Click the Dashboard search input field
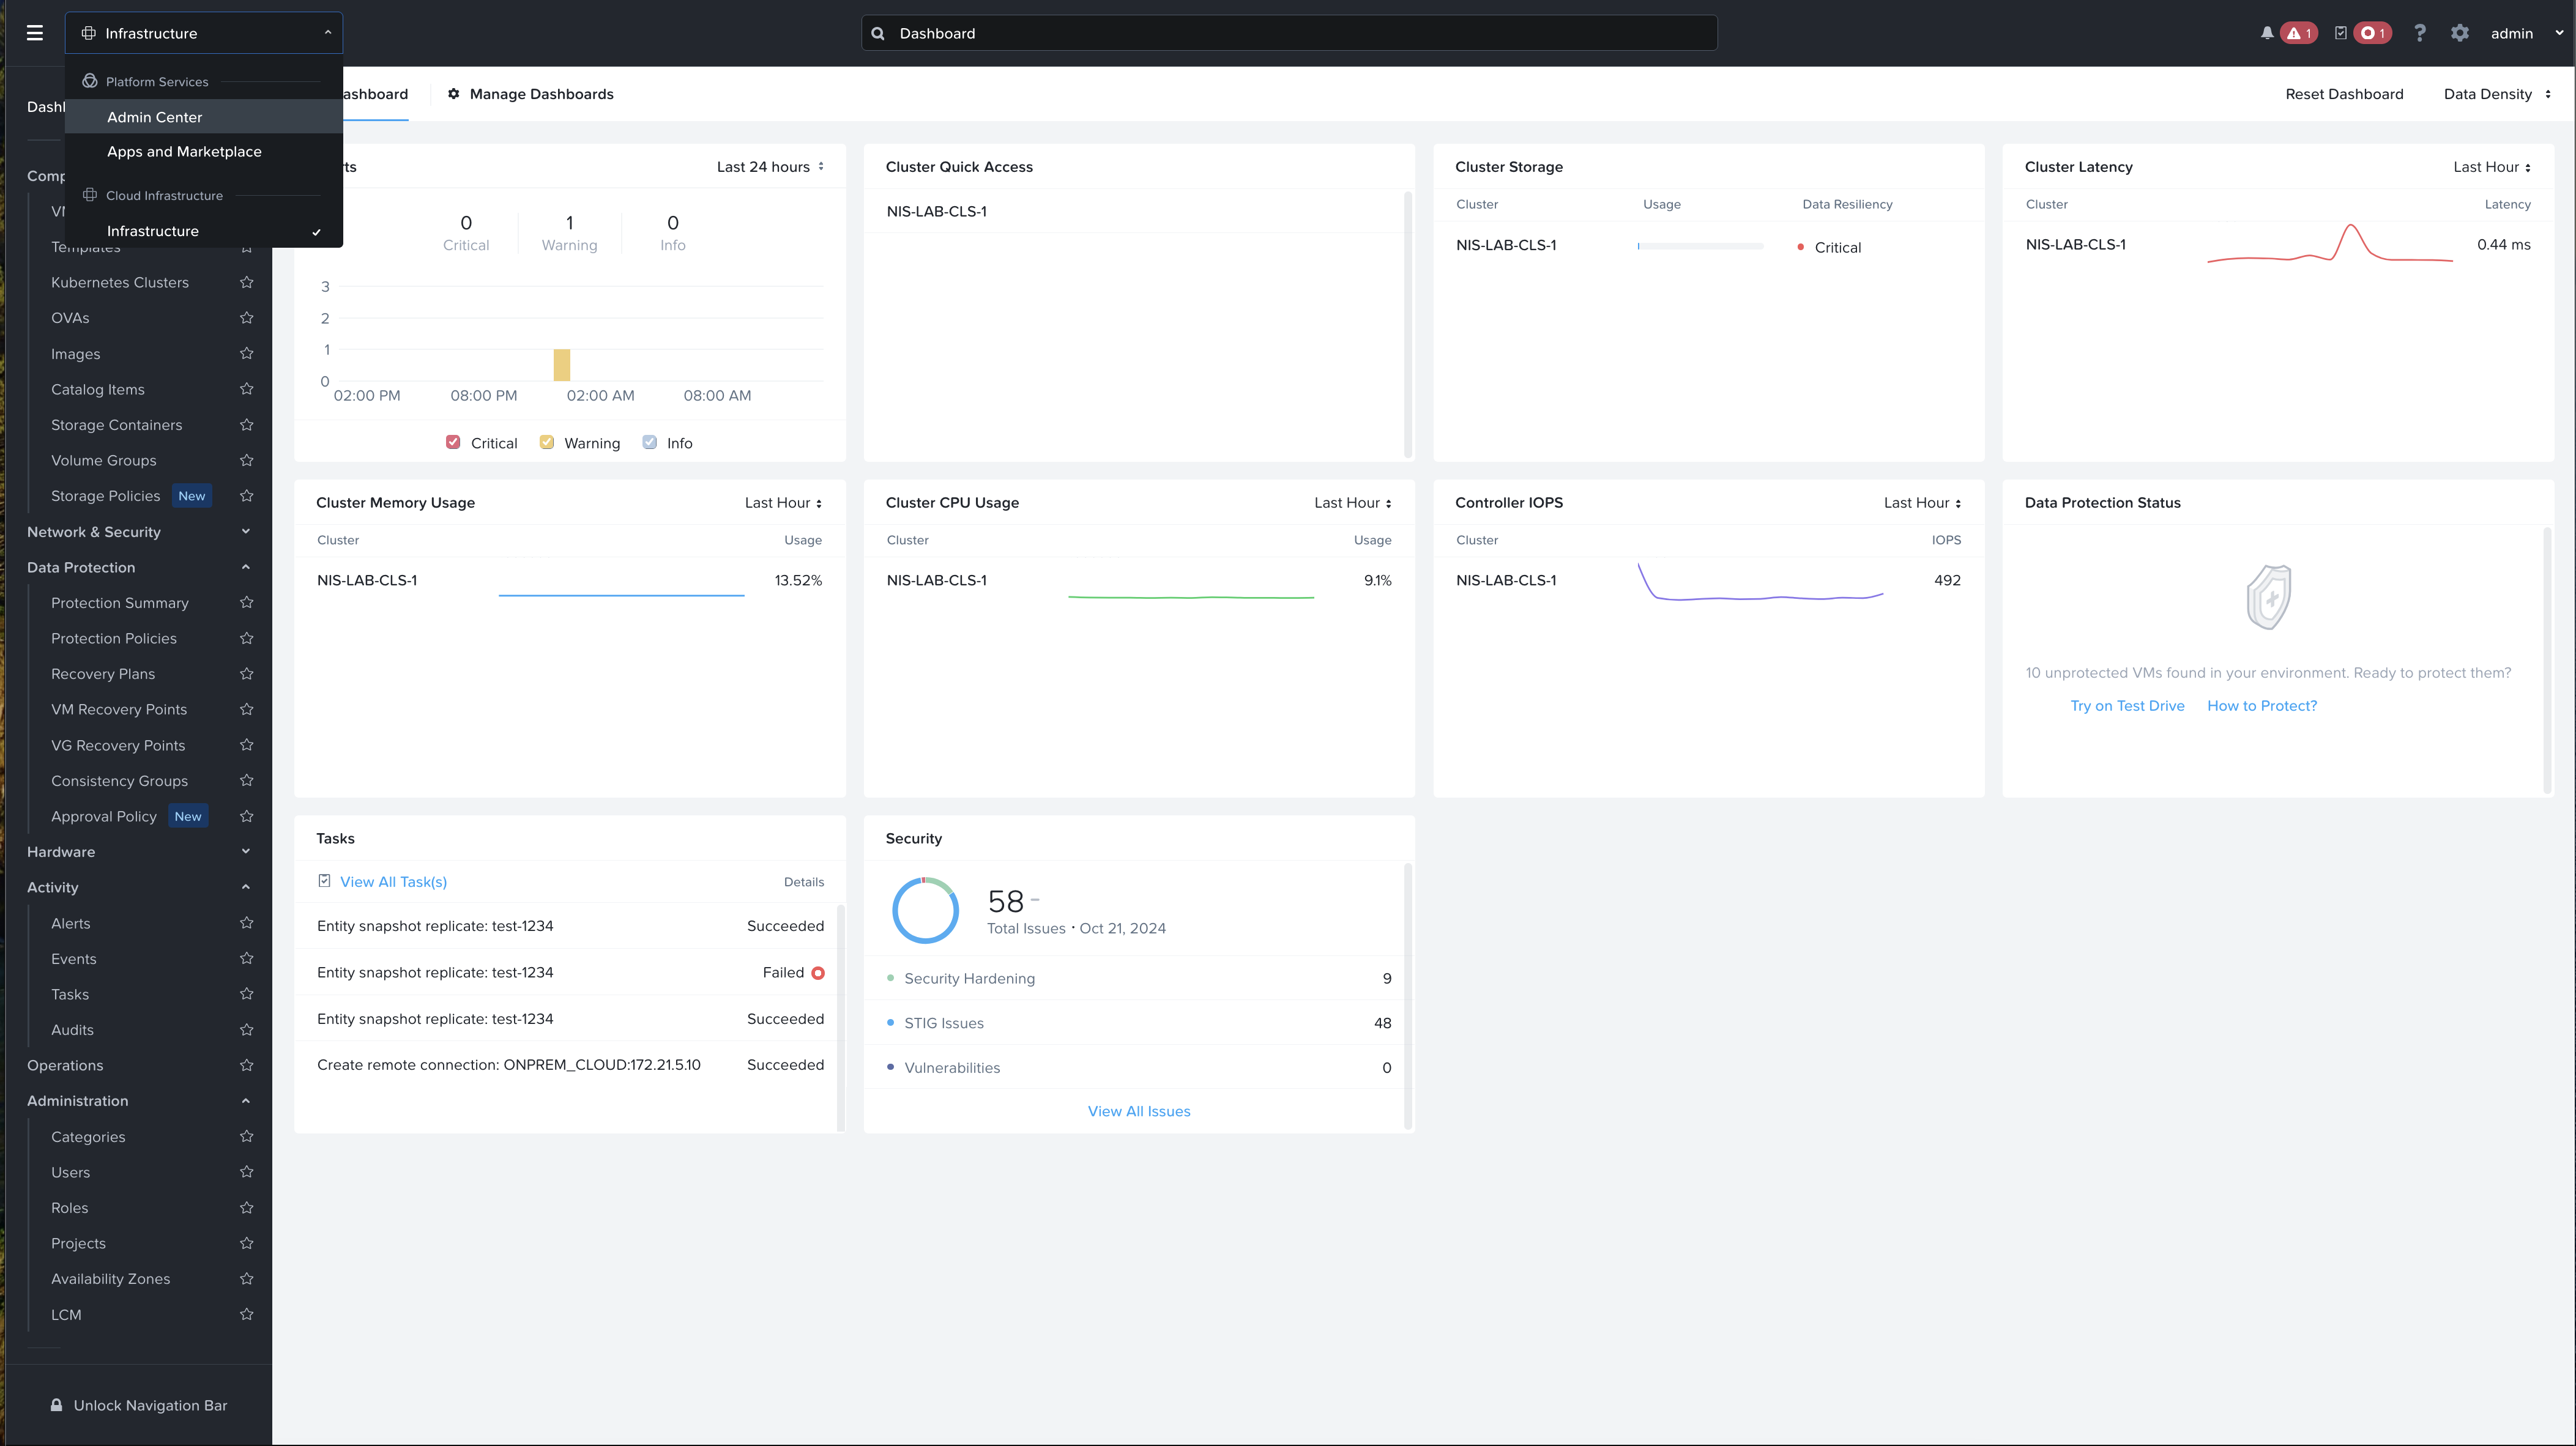Screen dimensions: 2576x1446 [1290, 33]
